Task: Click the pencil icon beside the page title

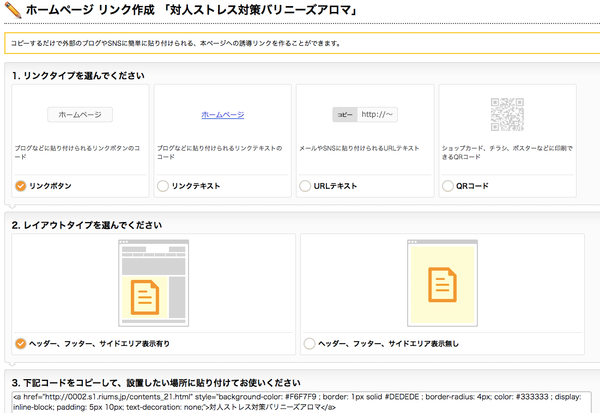Action: (12, 10)
